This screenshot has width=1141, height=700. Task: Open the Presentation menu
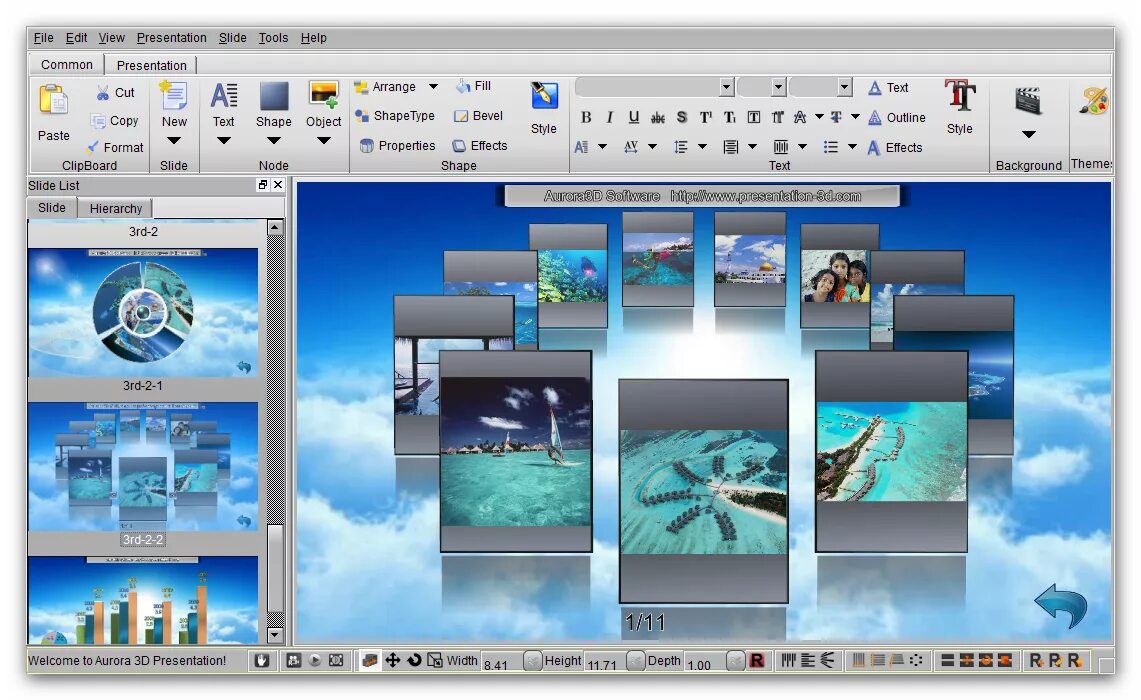pos(171,38)
